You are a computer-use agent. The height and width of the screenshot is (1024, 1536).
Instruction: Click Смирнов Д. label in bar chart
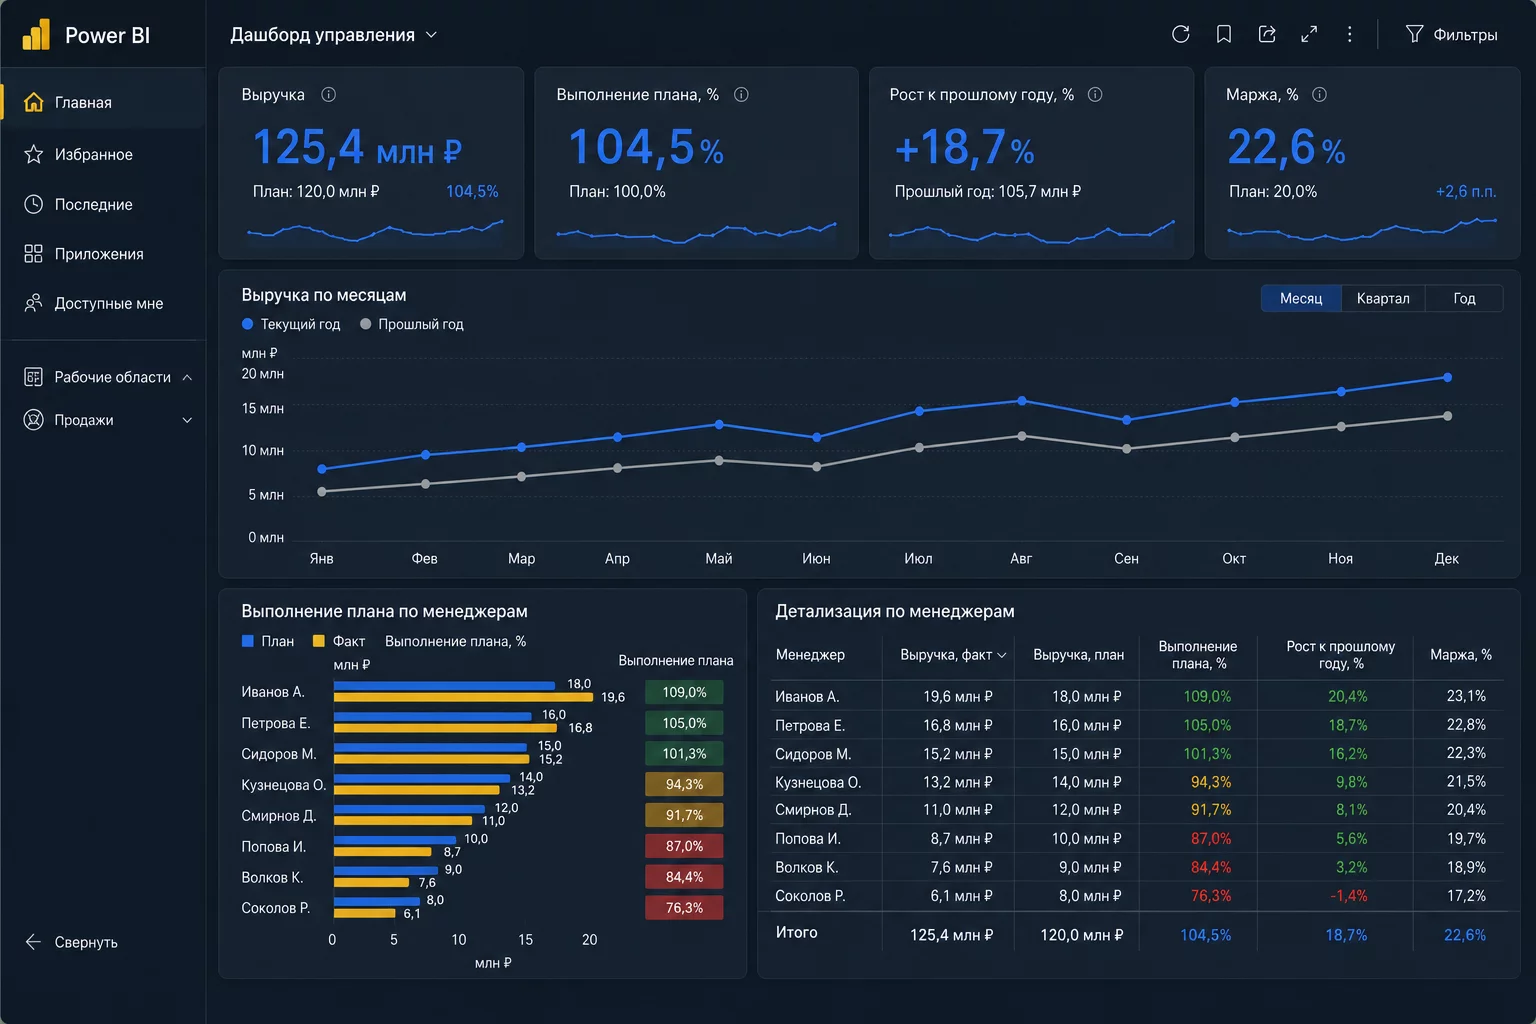pos(278,816)
